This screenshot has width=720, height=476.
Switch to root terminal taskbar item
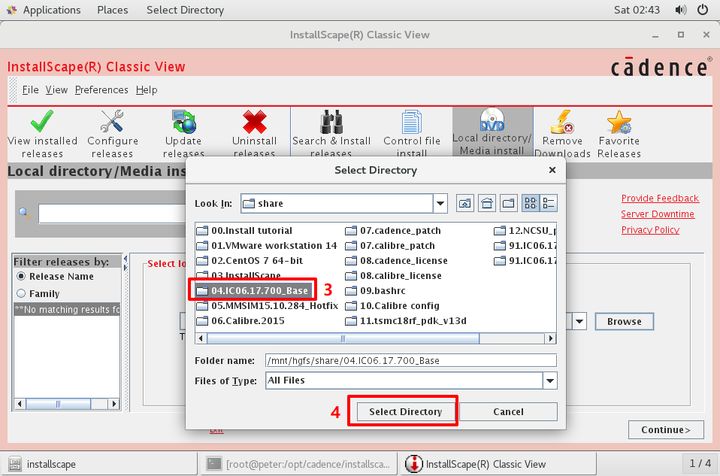point(298,464)
